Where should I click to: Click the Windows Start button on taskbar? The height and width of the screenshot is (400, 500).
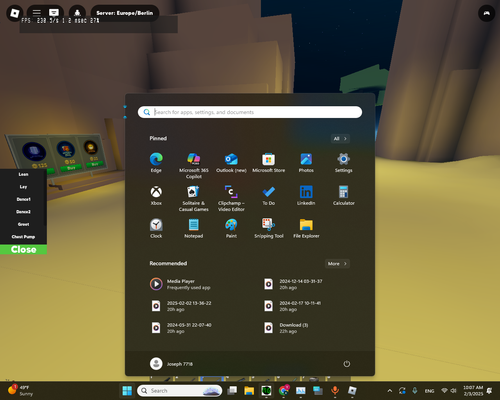tap(127, 391)
